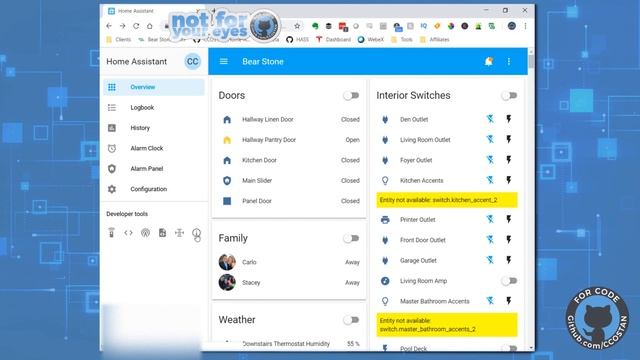Screen dimensions: 640x360
Task: Open the Tools bookmarks folder
Action: pyautogui.click(x=402, y=40)
